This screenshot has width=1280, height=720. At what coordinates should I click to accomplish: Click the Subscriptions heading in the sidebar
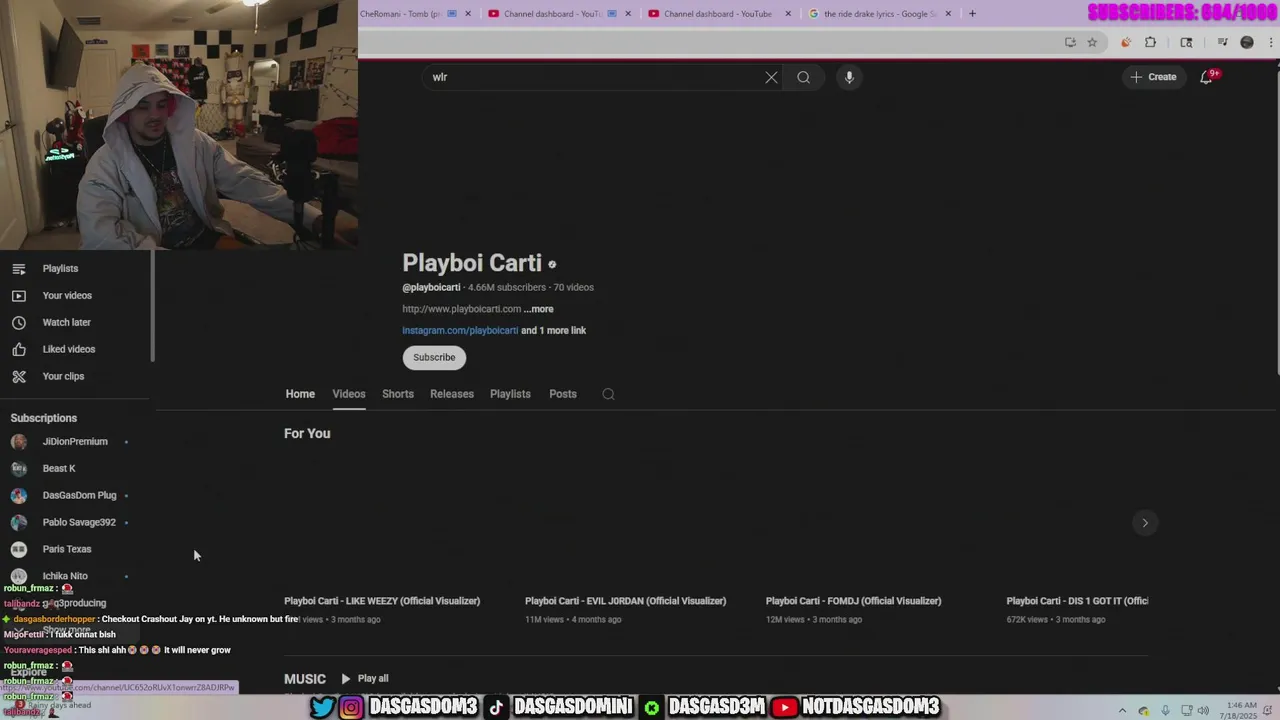point(44,418)
